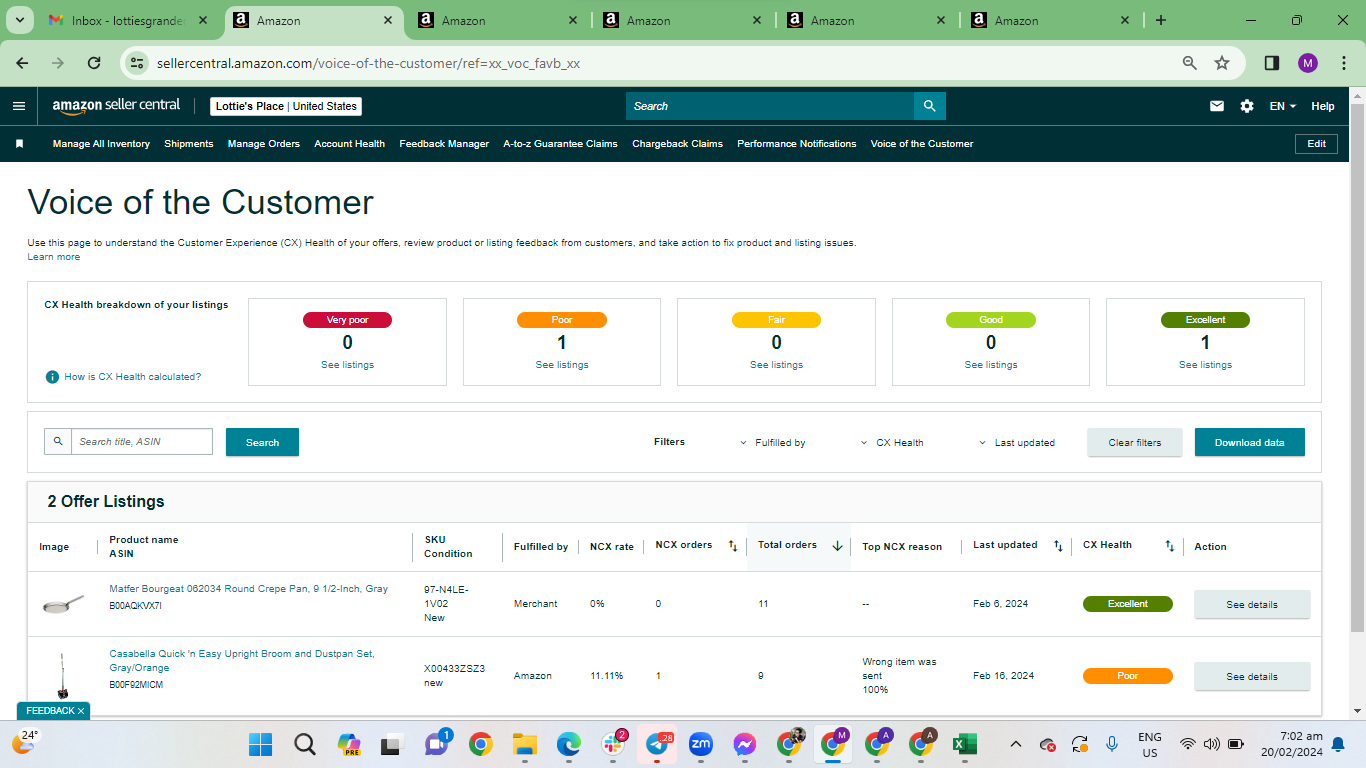Expand the CX Health filter

pos(892,443)
